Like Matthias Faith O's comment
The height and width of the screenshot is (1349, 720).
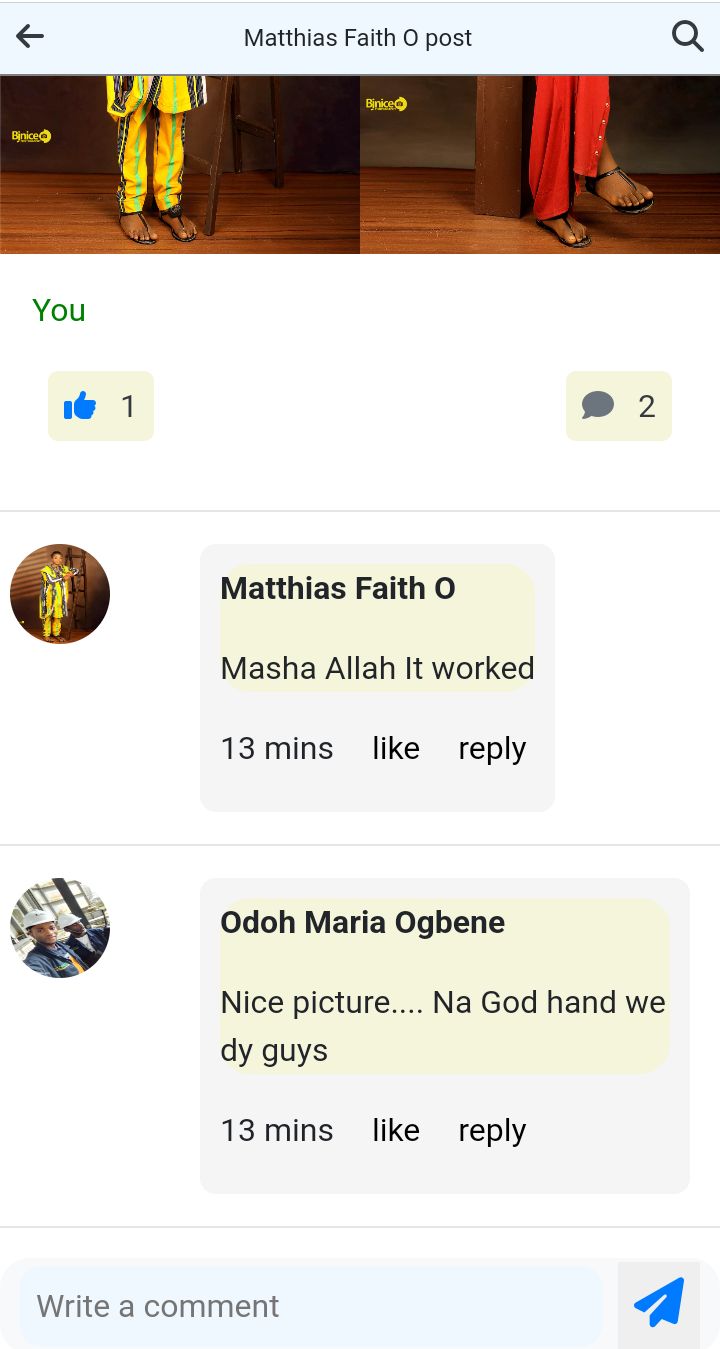[396, 748]
